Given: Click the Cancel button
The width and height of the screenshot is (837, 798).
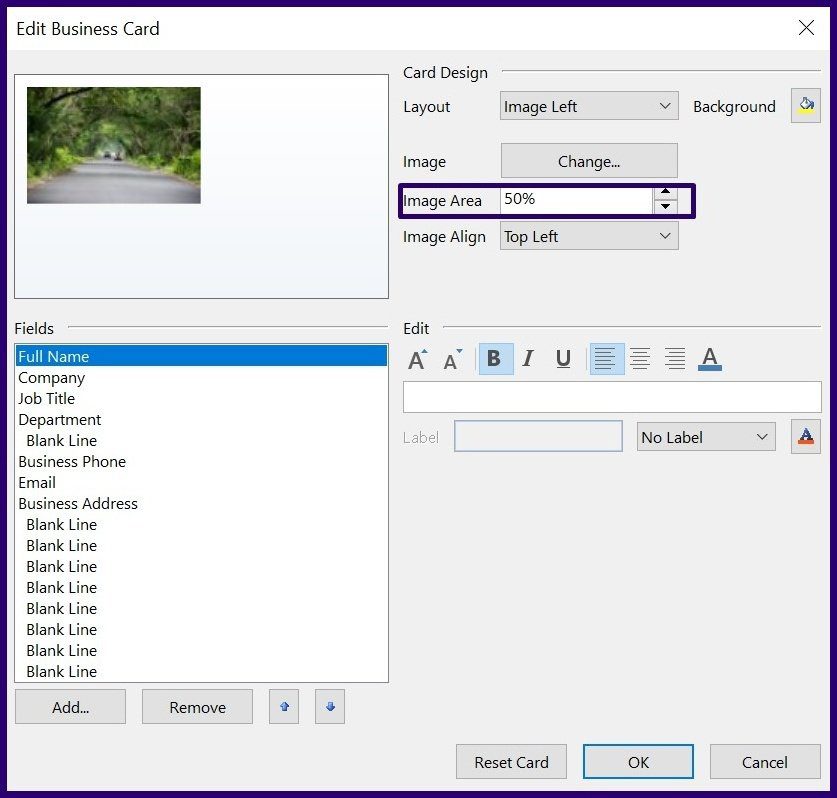Looking at the screenshot, I should (x=765, y=762).
